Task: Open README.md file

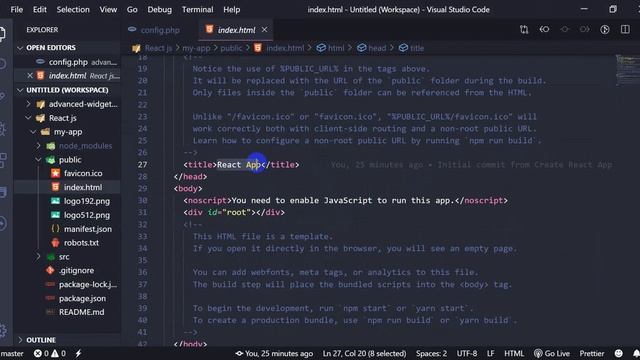Action: (x=81, y=312)
